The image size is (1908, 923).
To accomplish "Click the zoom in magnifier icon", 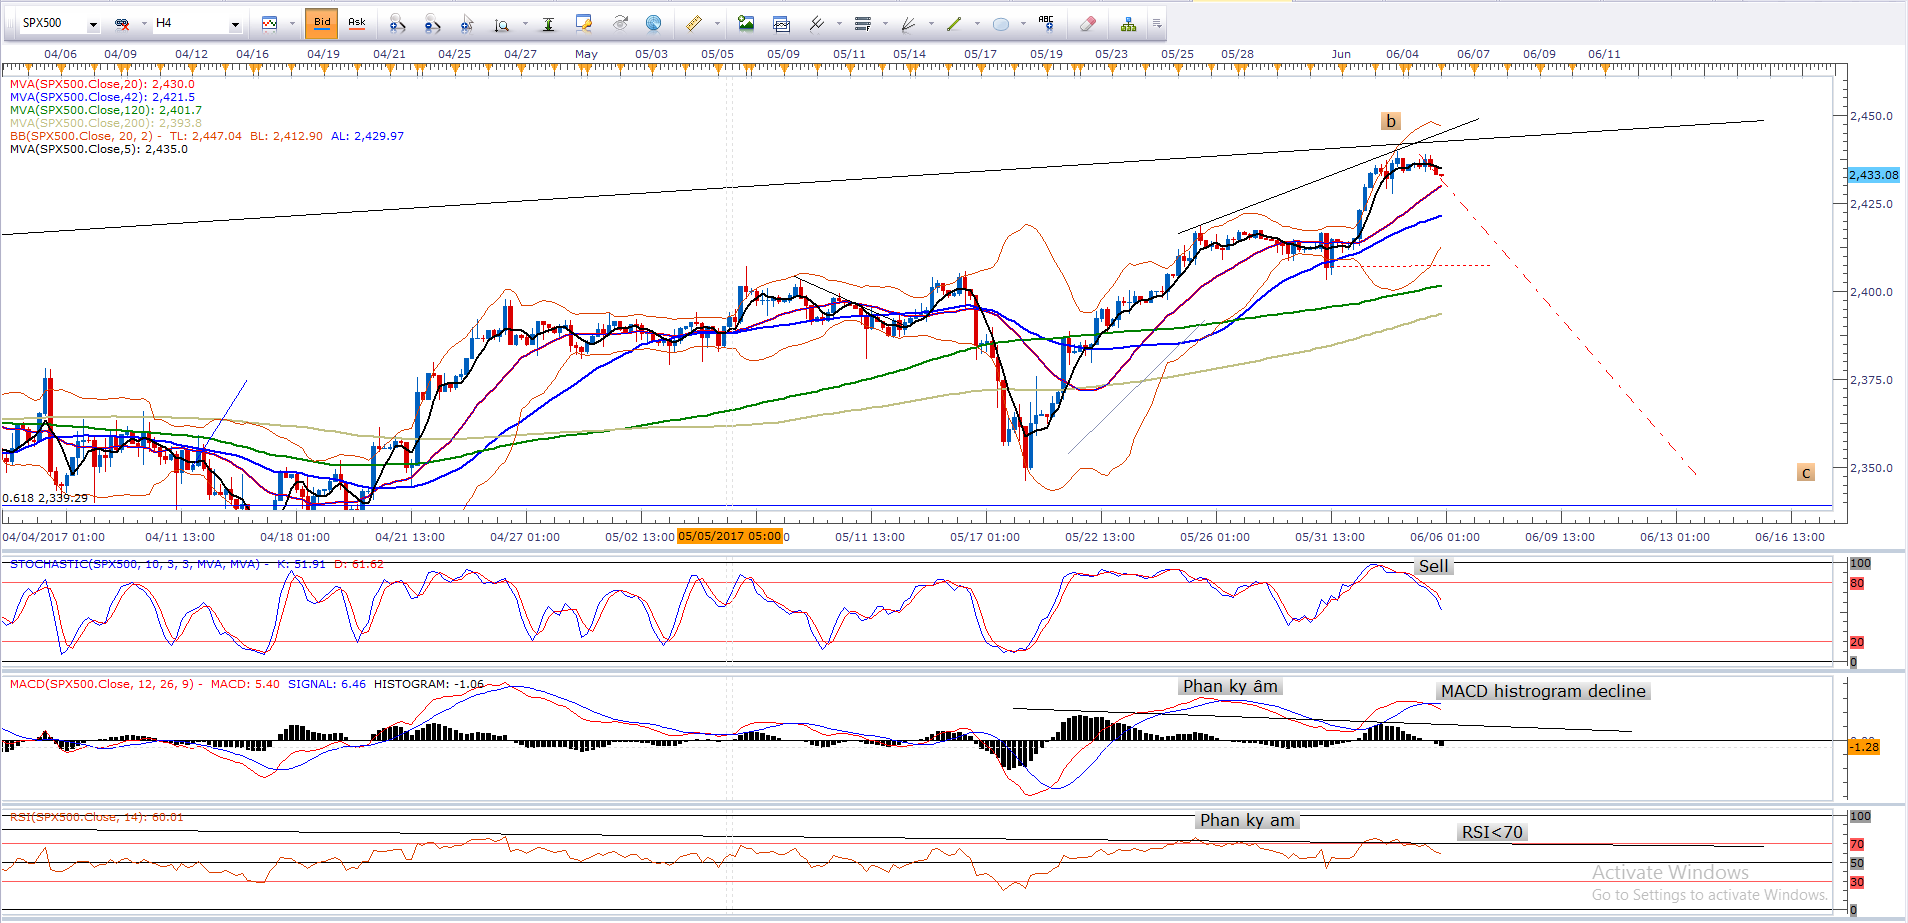I will [x=397, y=24].
